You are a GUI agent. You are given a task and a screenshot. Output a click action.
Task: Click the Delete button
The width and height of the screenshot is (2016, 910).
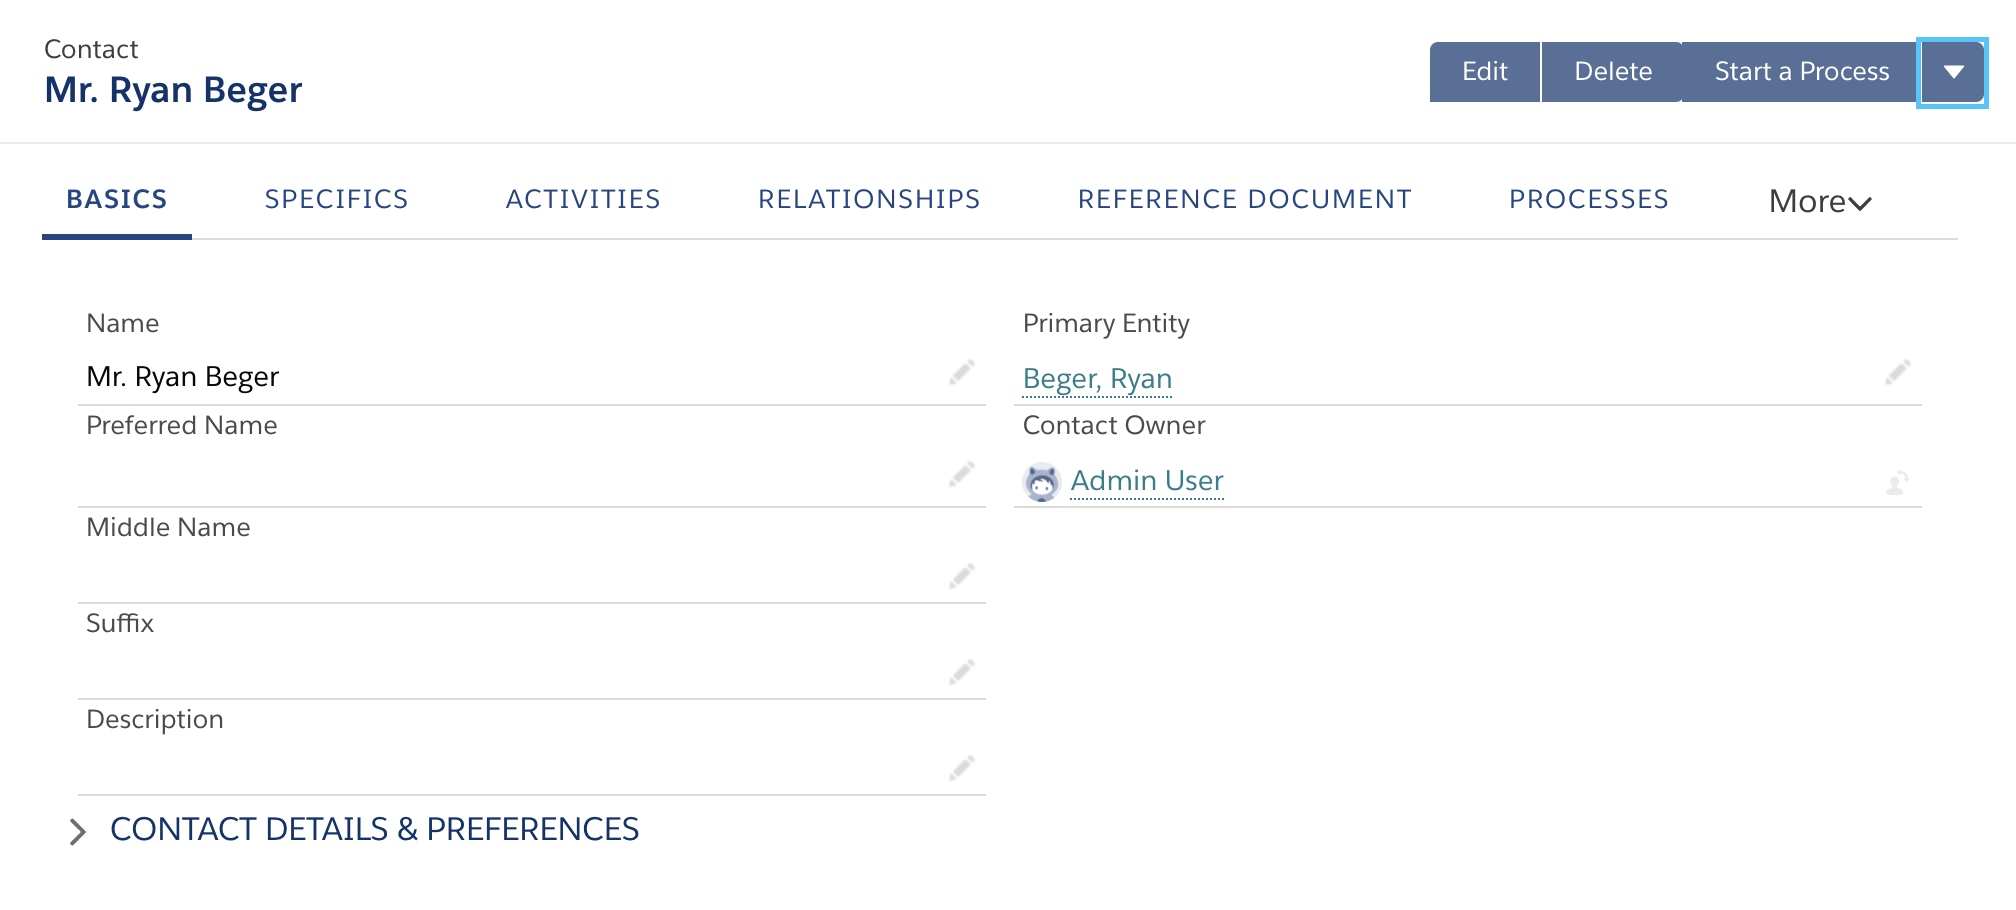pos(1613,71)
